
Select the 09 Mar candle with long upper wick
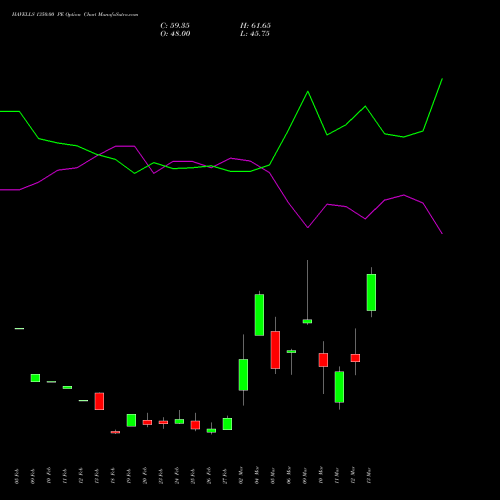[x=307, y=321]
